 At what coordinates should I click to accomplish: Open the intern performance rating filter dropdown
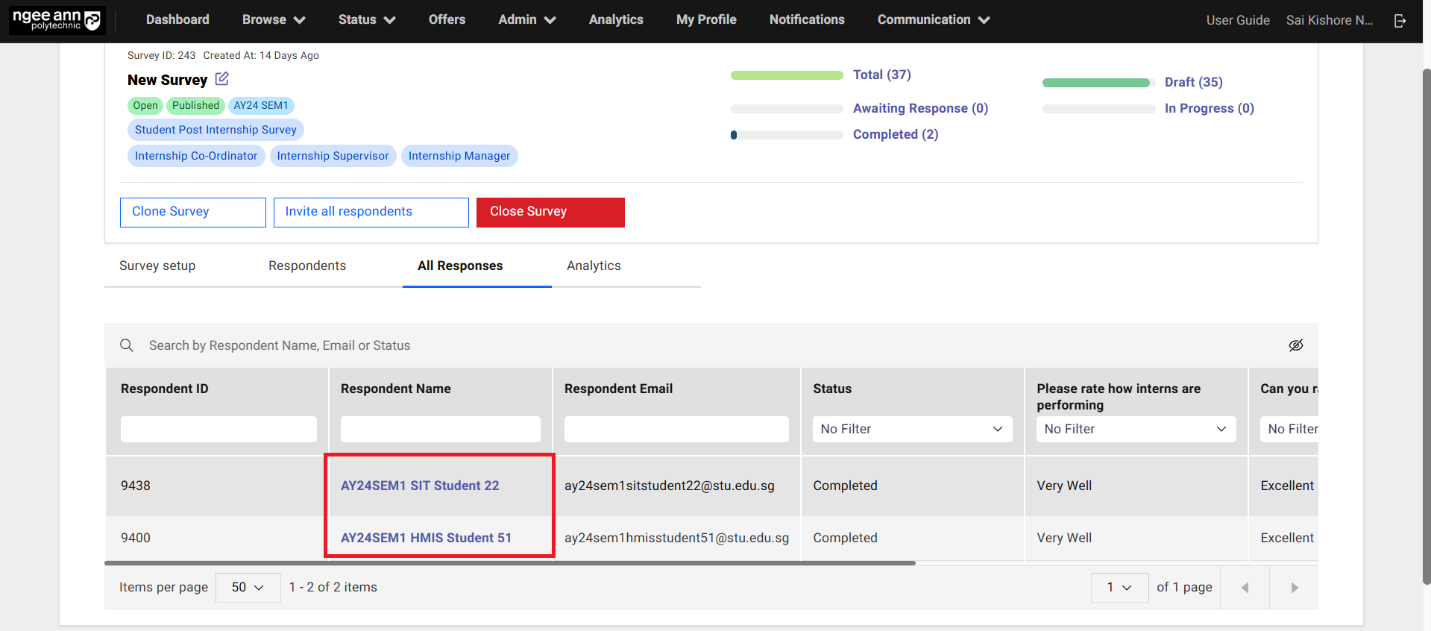[1135, 429]
